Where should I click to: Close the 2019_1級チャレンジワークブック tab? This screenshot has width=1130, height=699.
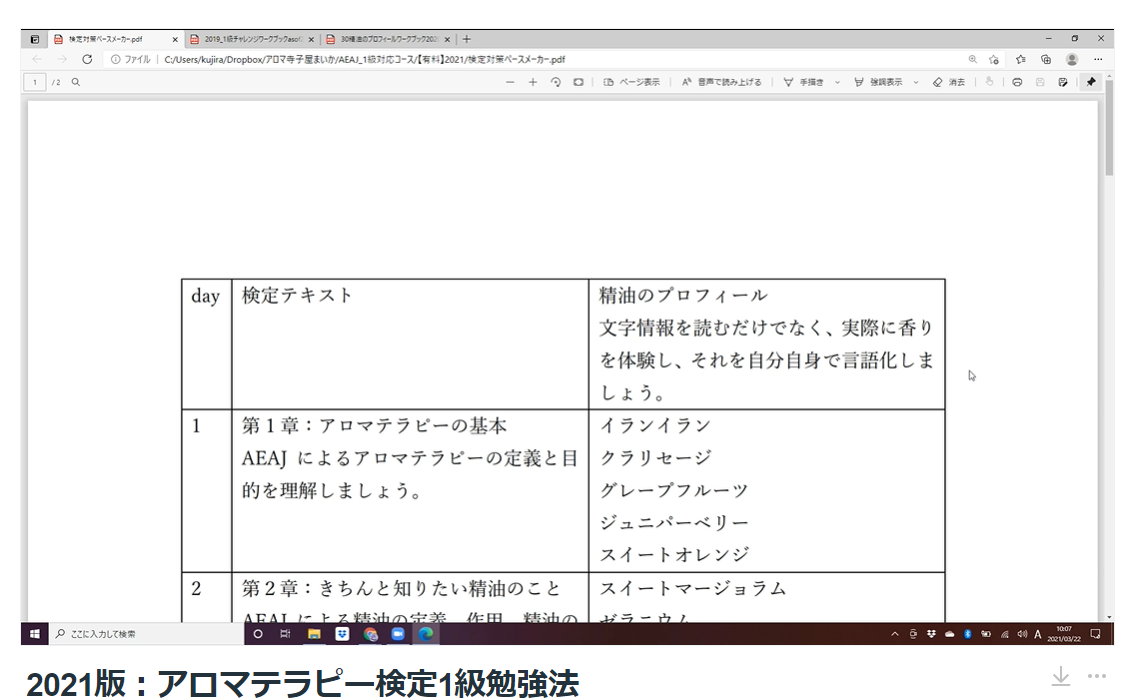pyautogui.click(x=311, y=40)
